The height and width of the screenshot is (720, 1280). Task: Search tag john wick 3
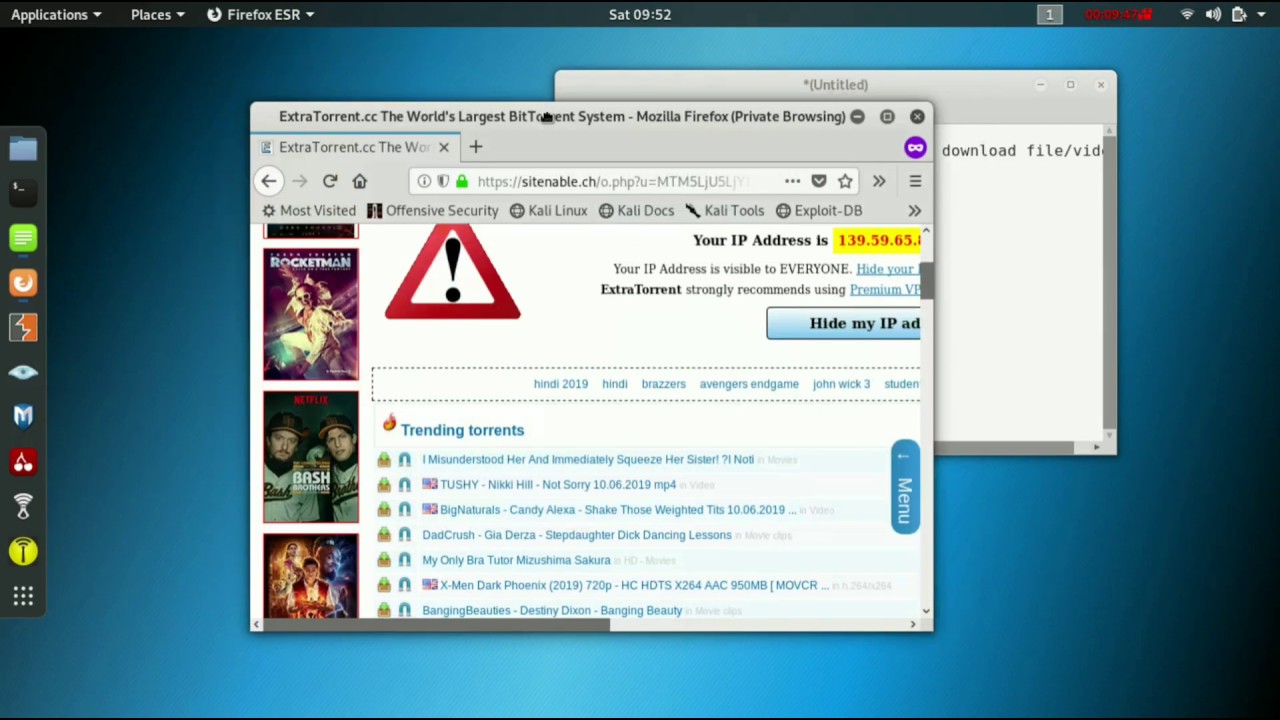pos(841,384)
